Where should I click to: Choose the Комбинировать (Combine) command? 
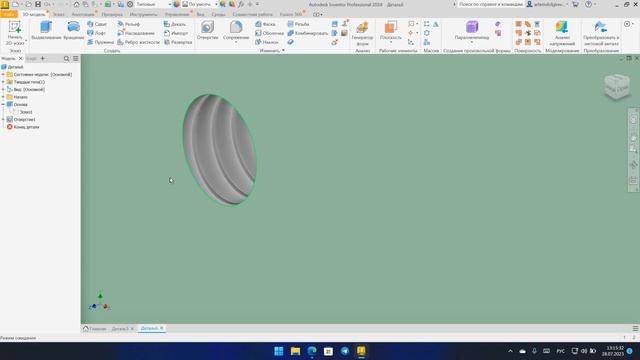point(308,33)
